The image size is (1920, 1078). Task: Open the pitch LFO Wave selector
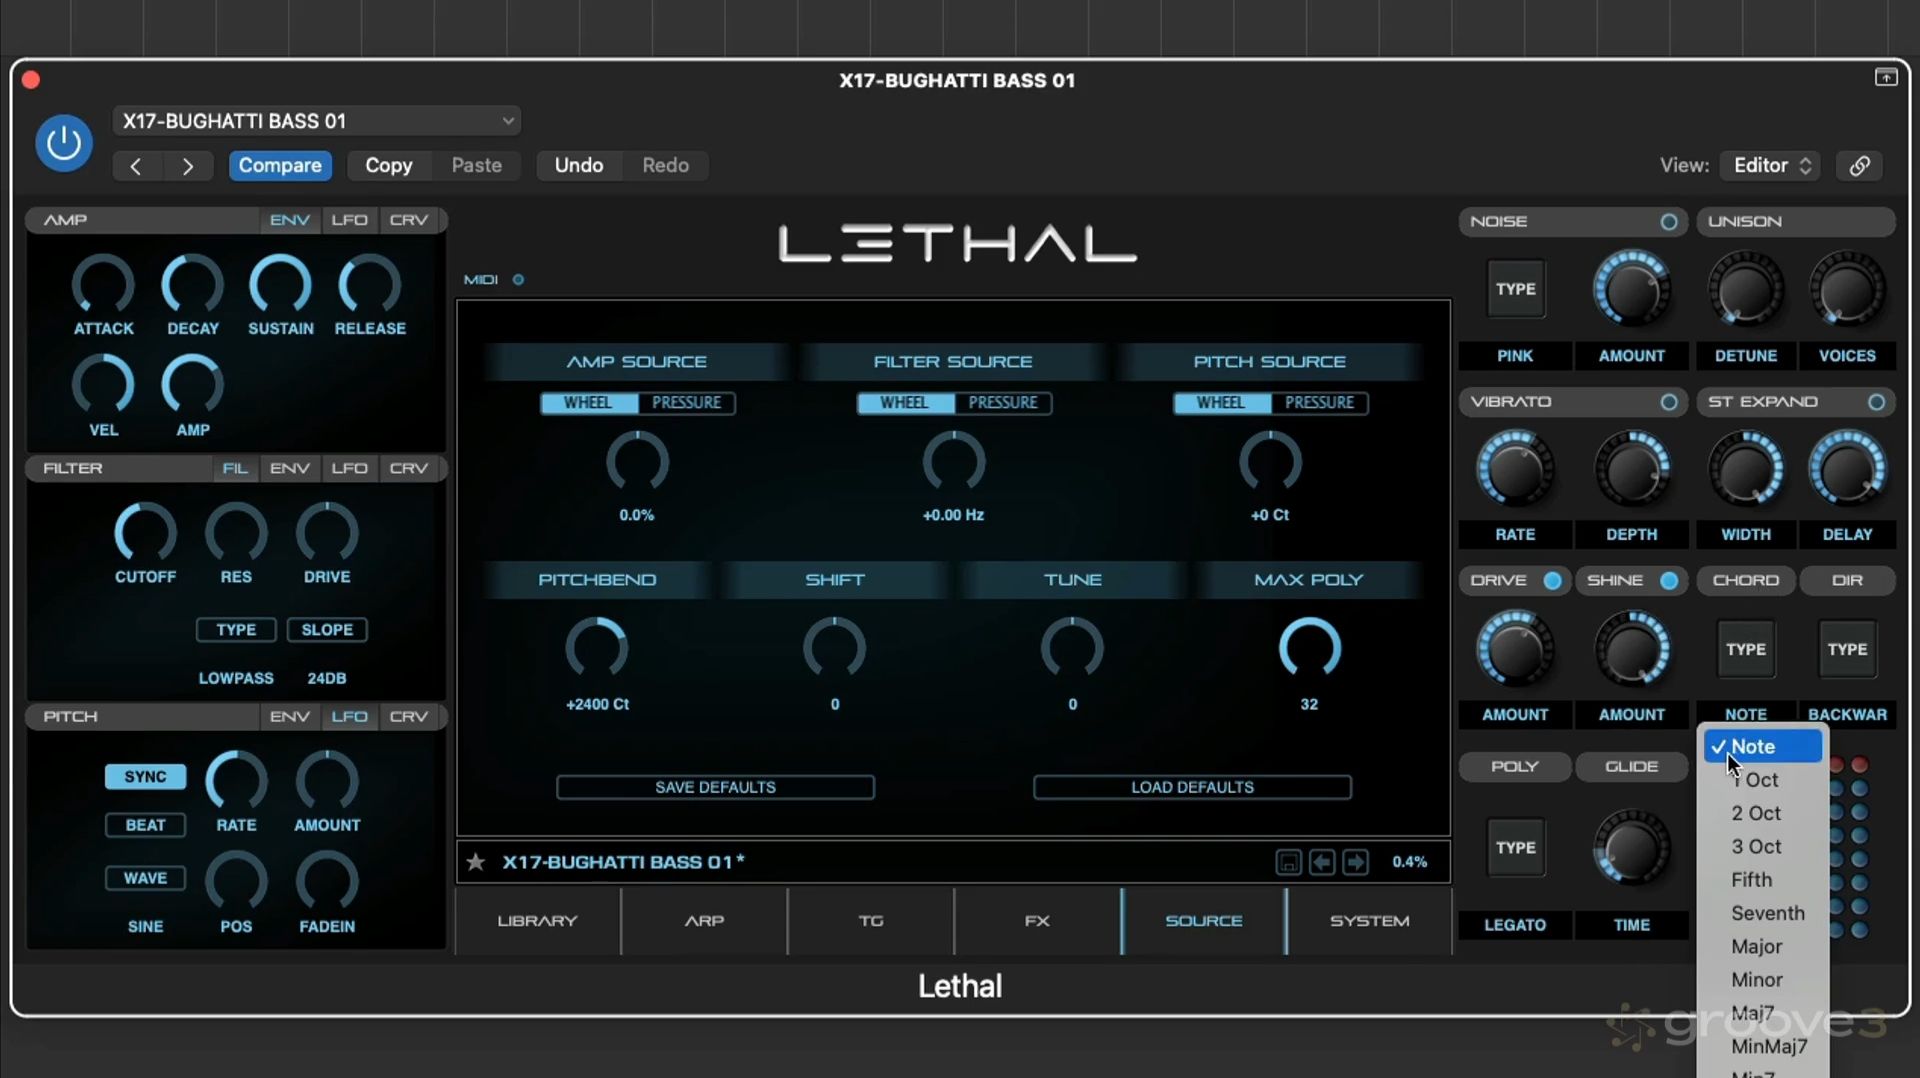pyautogui.click(x=145, y=878)
